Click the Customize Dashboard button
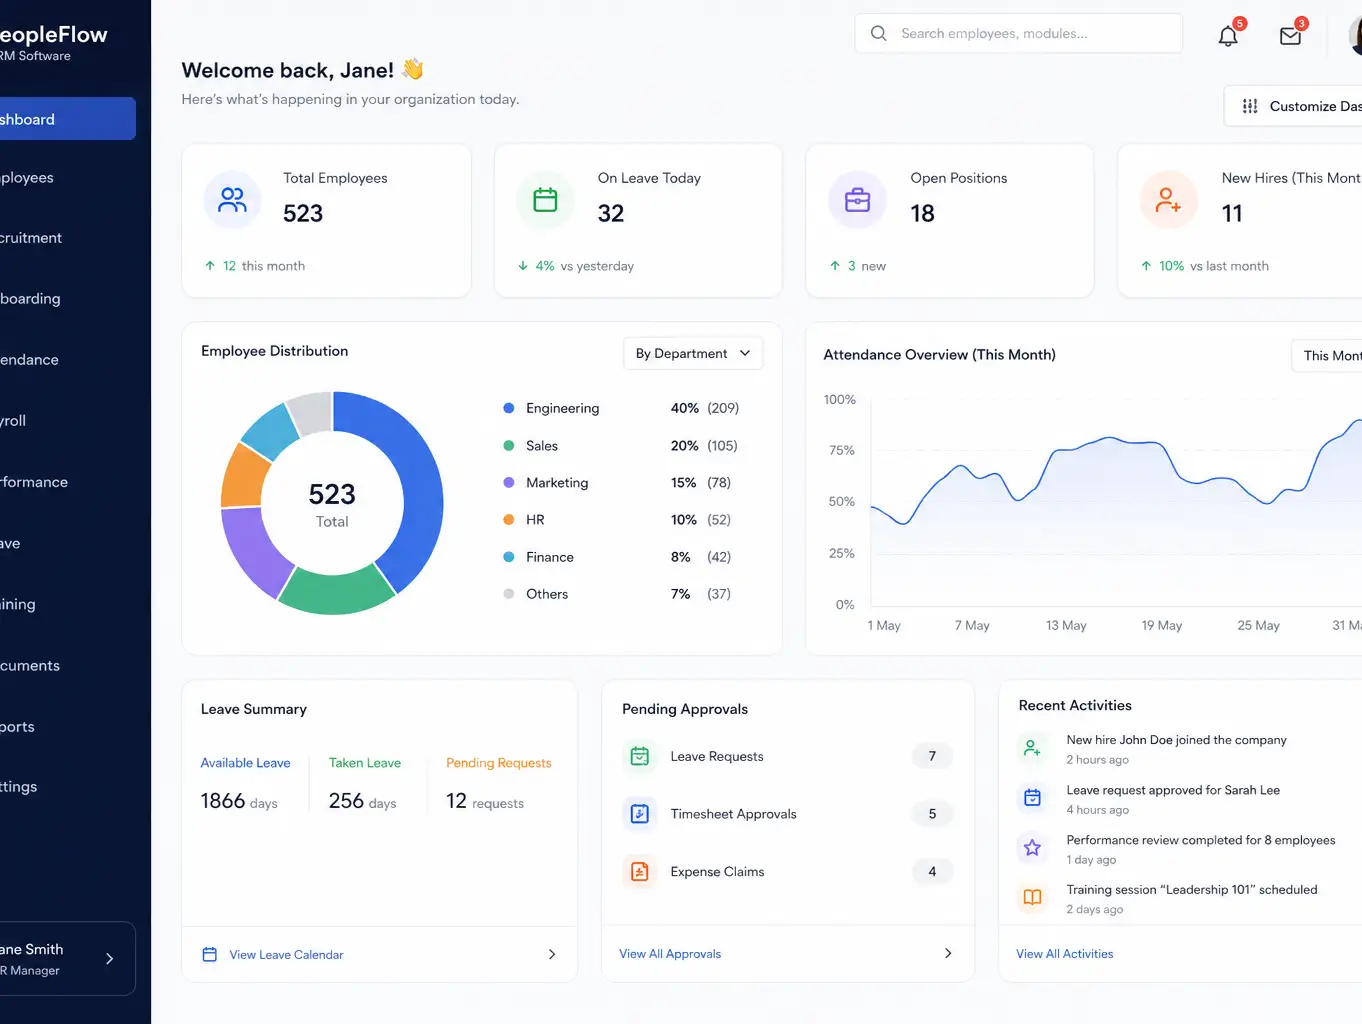 pyautogui.click(x=1293, y=106)
